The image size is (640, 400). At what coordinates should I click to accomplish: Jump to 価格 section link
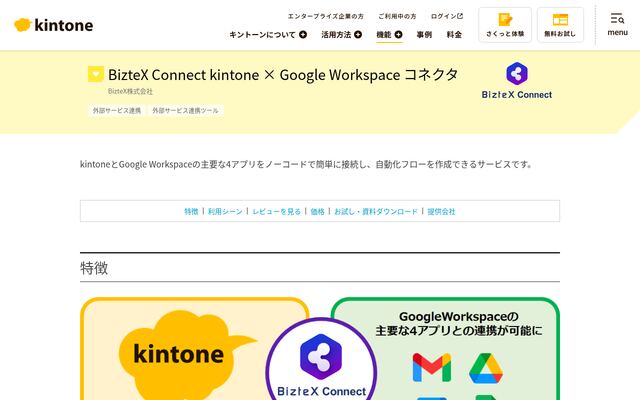(317, 211)
